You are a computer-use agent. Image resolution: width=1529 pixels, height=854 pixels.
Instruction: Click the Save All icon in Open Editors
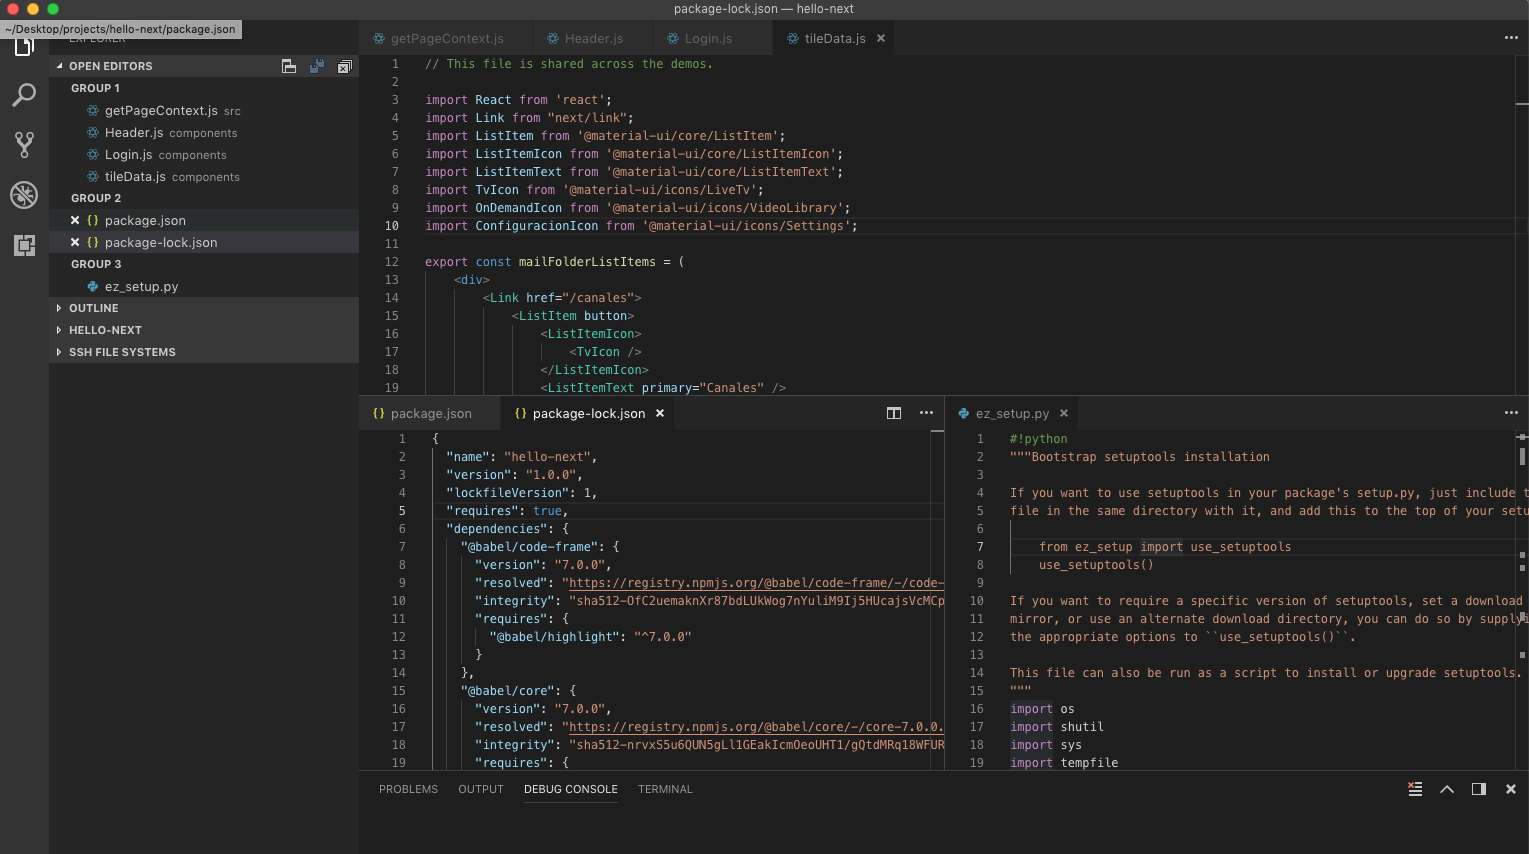(317, 66)
